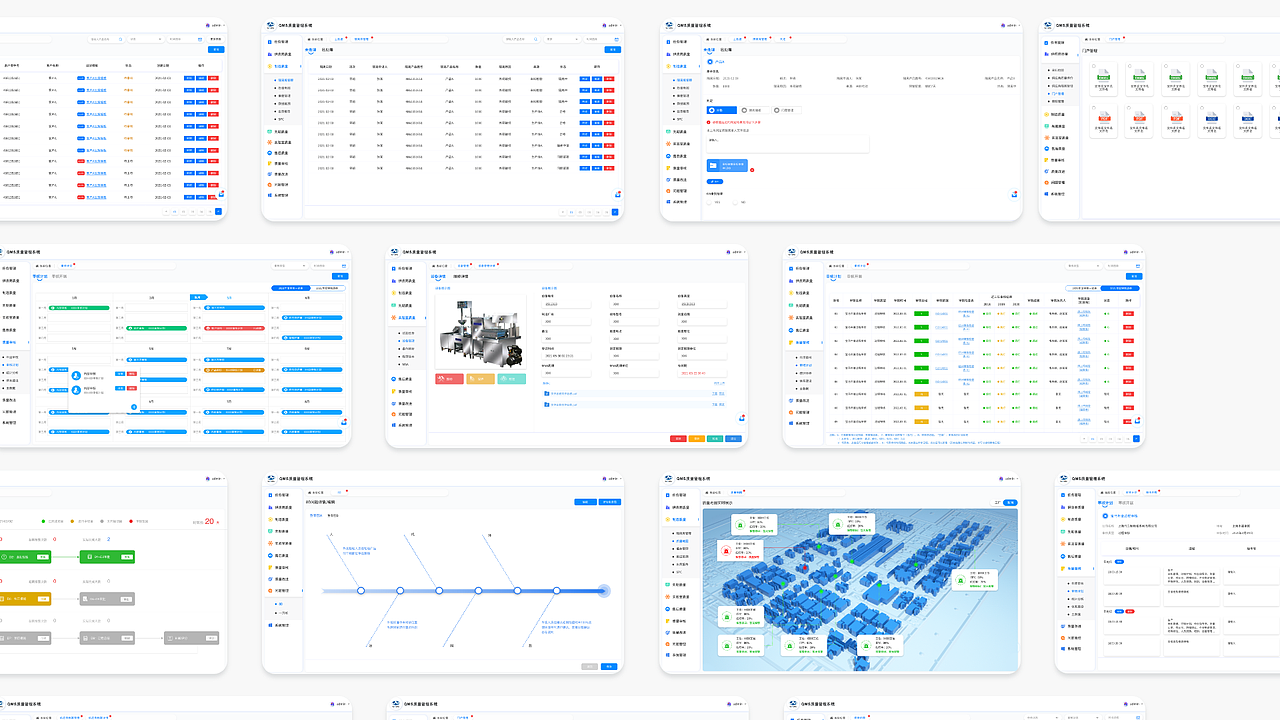Click the first green status chip in the status table window
The width and height of the screenshot is (1280, 720).
tap(921, 313)
